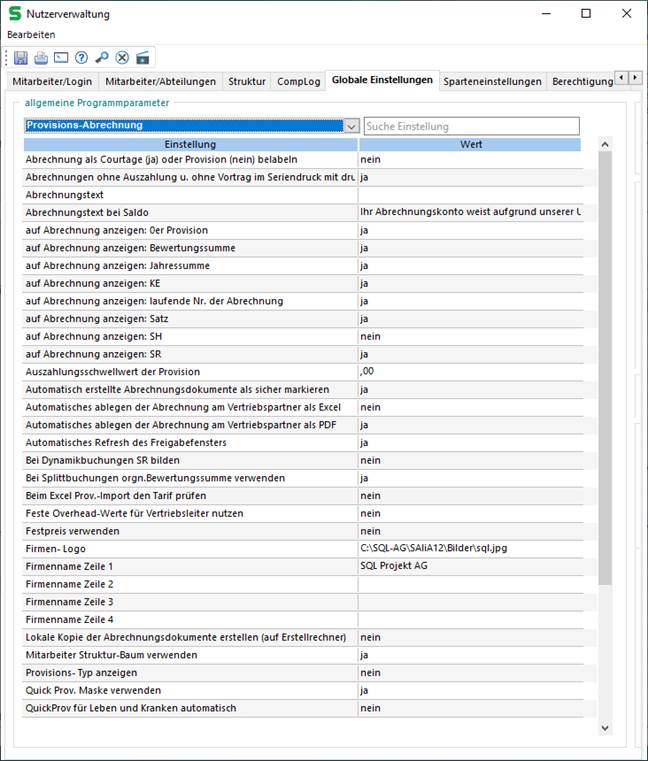Click the circled X cancel icon

pos(122,58)
